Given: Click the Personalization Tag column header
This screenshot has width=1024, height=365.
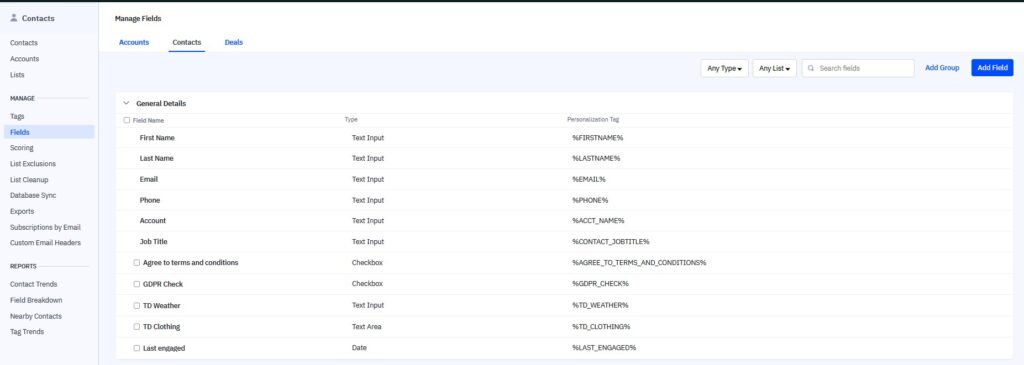Looking at the screenshot, I should click(x=593, y=120).
